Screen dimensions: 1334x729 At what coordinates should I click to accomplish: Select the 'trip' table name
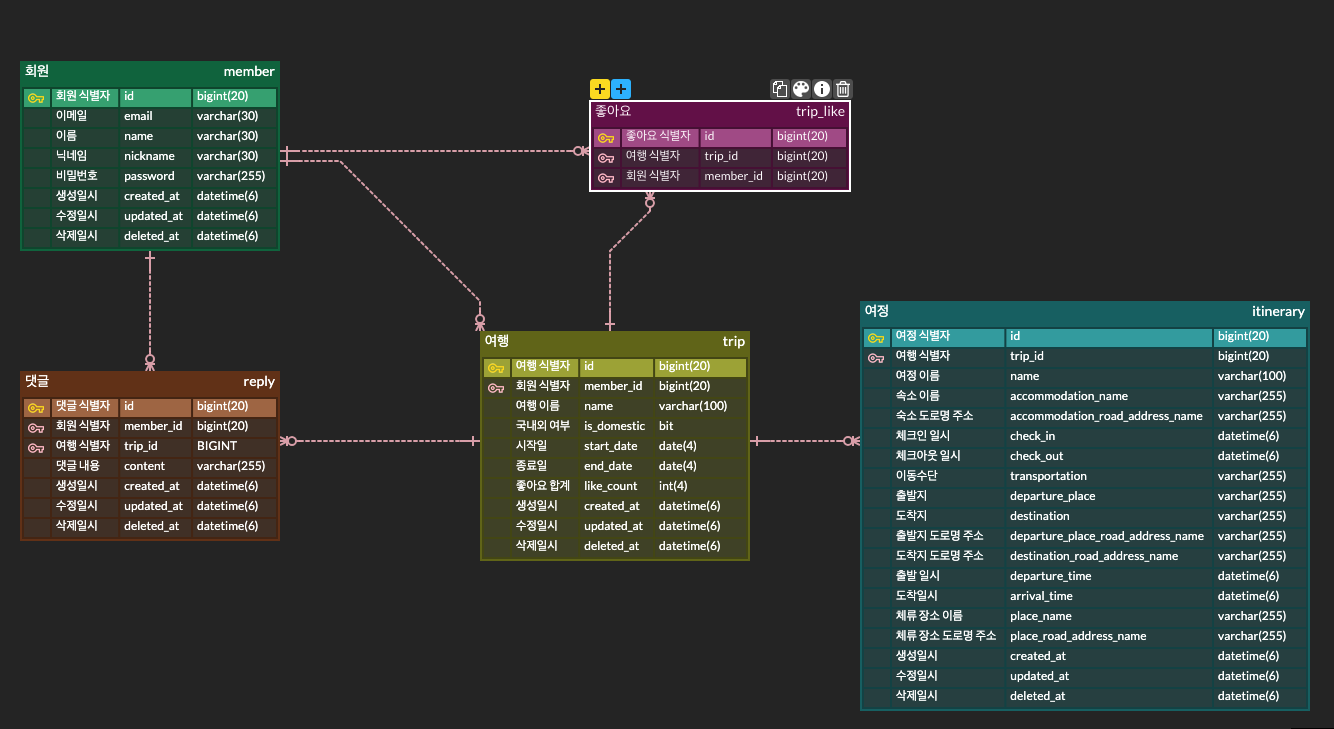(734, 342)
